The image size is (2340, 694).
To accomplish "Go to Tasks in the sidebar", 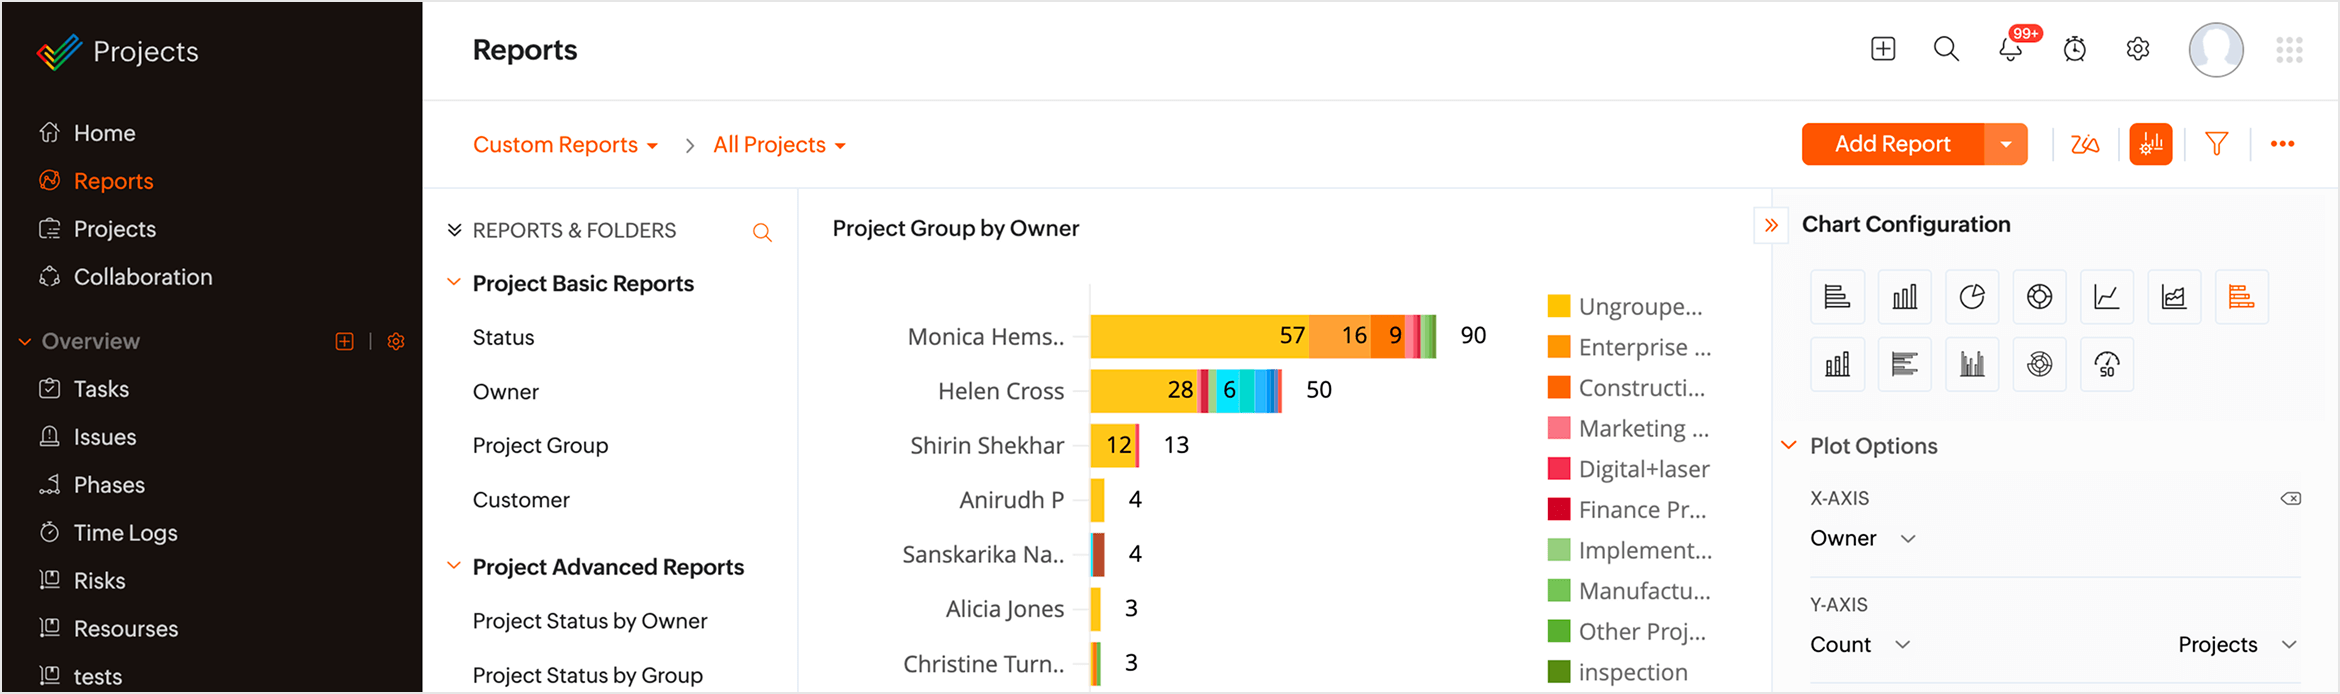I will click(x=101, y=389).
